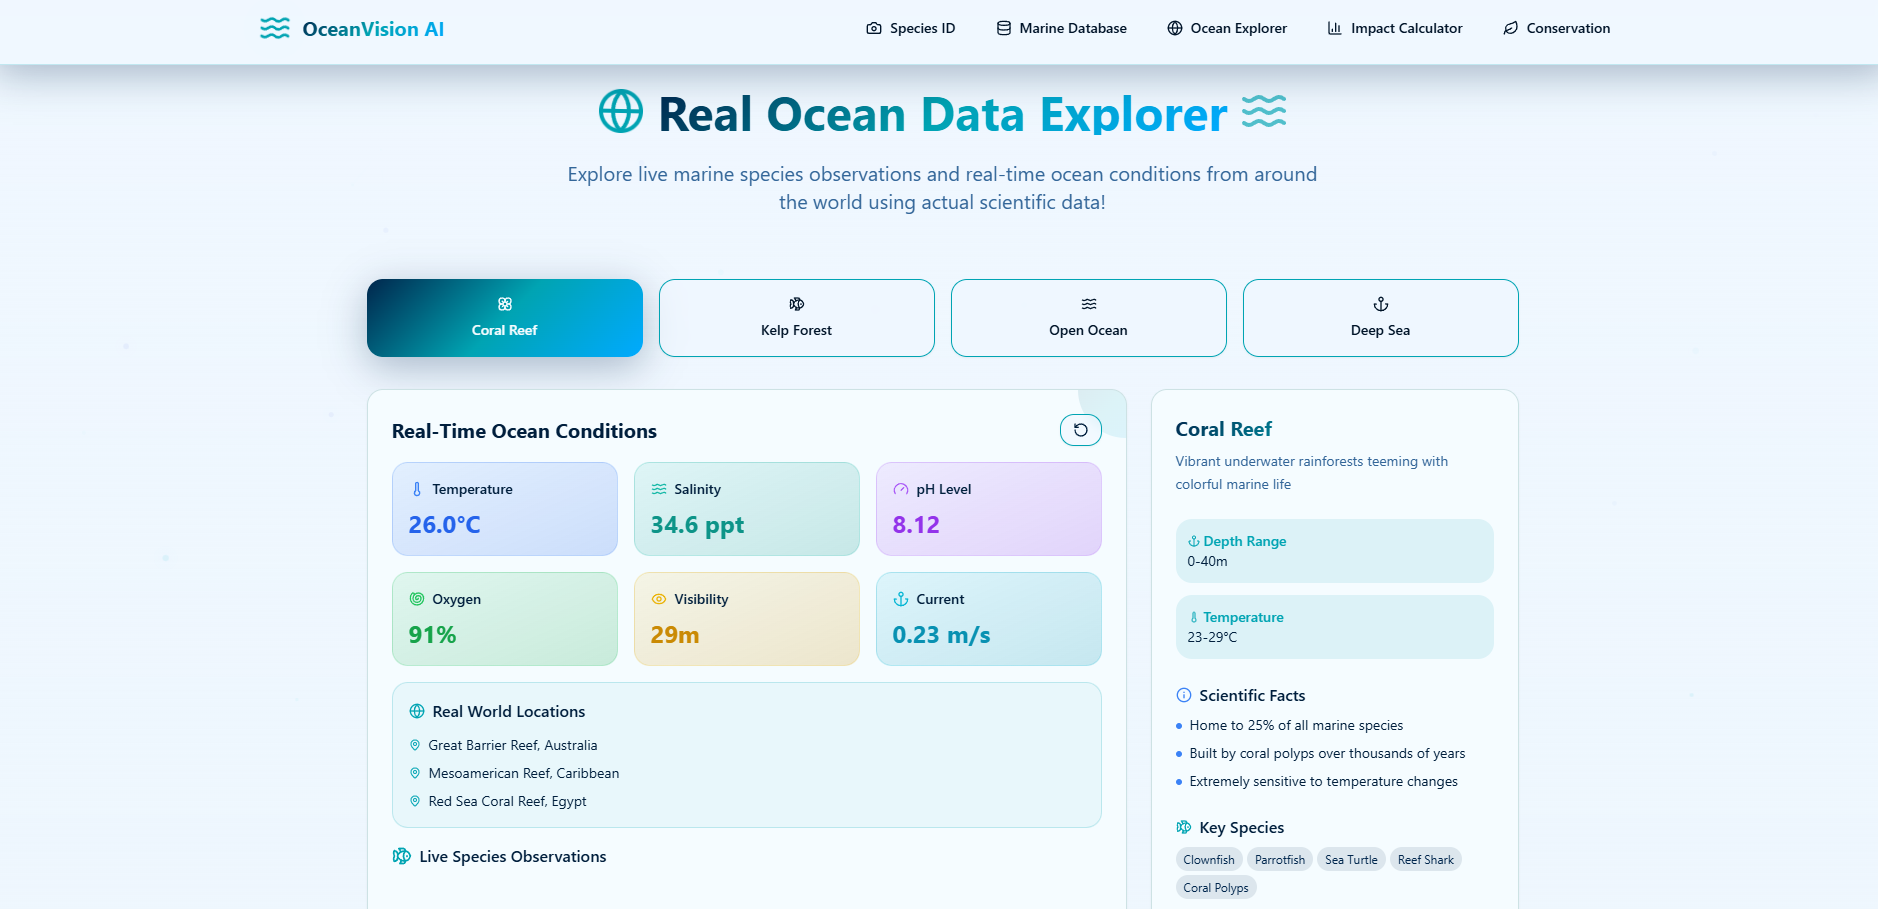Open the Impact Calculator page
The height and width of the screenshot is (909, 1878).
1395,28
